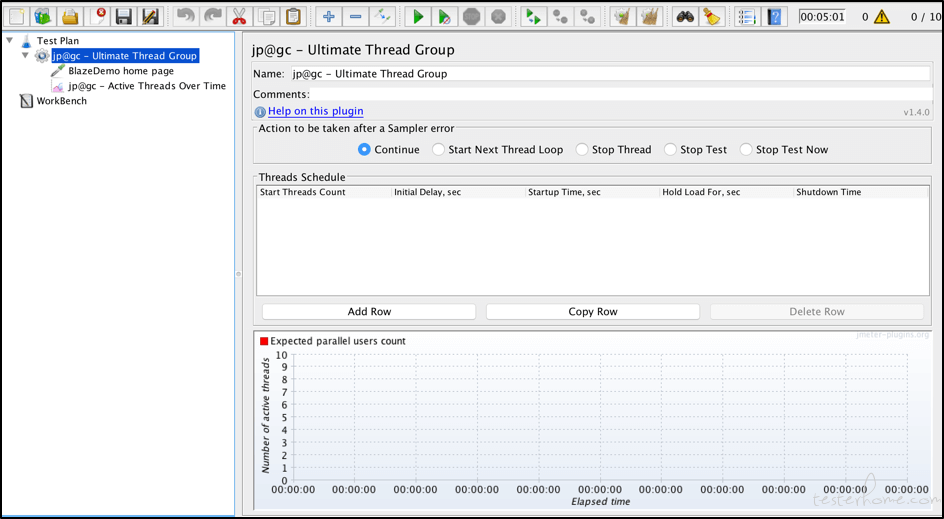
Task: Collapse the Test Plan tree node
Action: 10,41
